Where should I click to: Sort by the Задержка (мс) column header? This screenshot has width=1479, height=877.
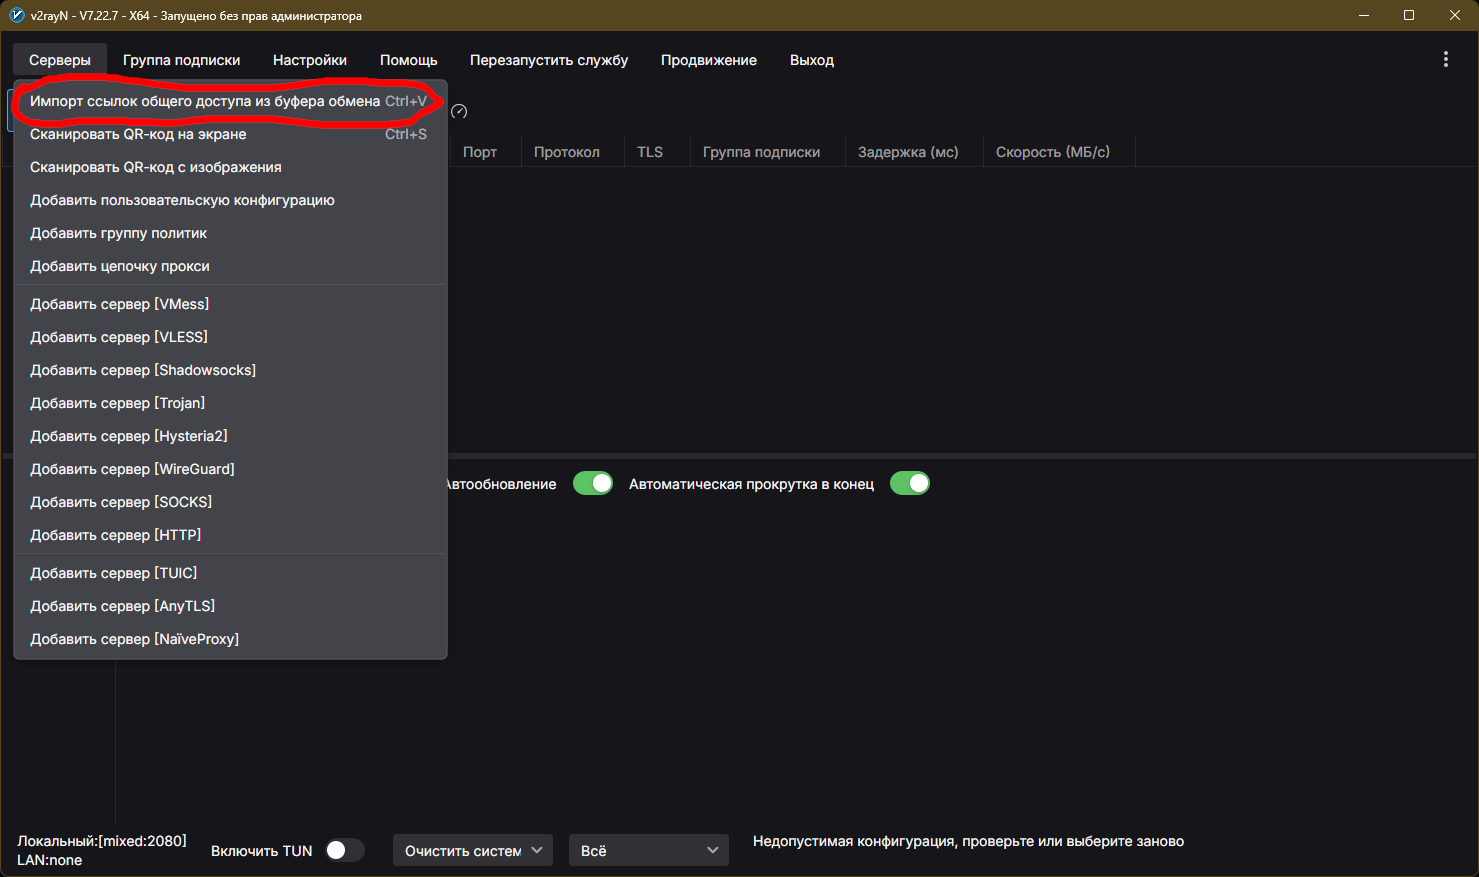908,152
